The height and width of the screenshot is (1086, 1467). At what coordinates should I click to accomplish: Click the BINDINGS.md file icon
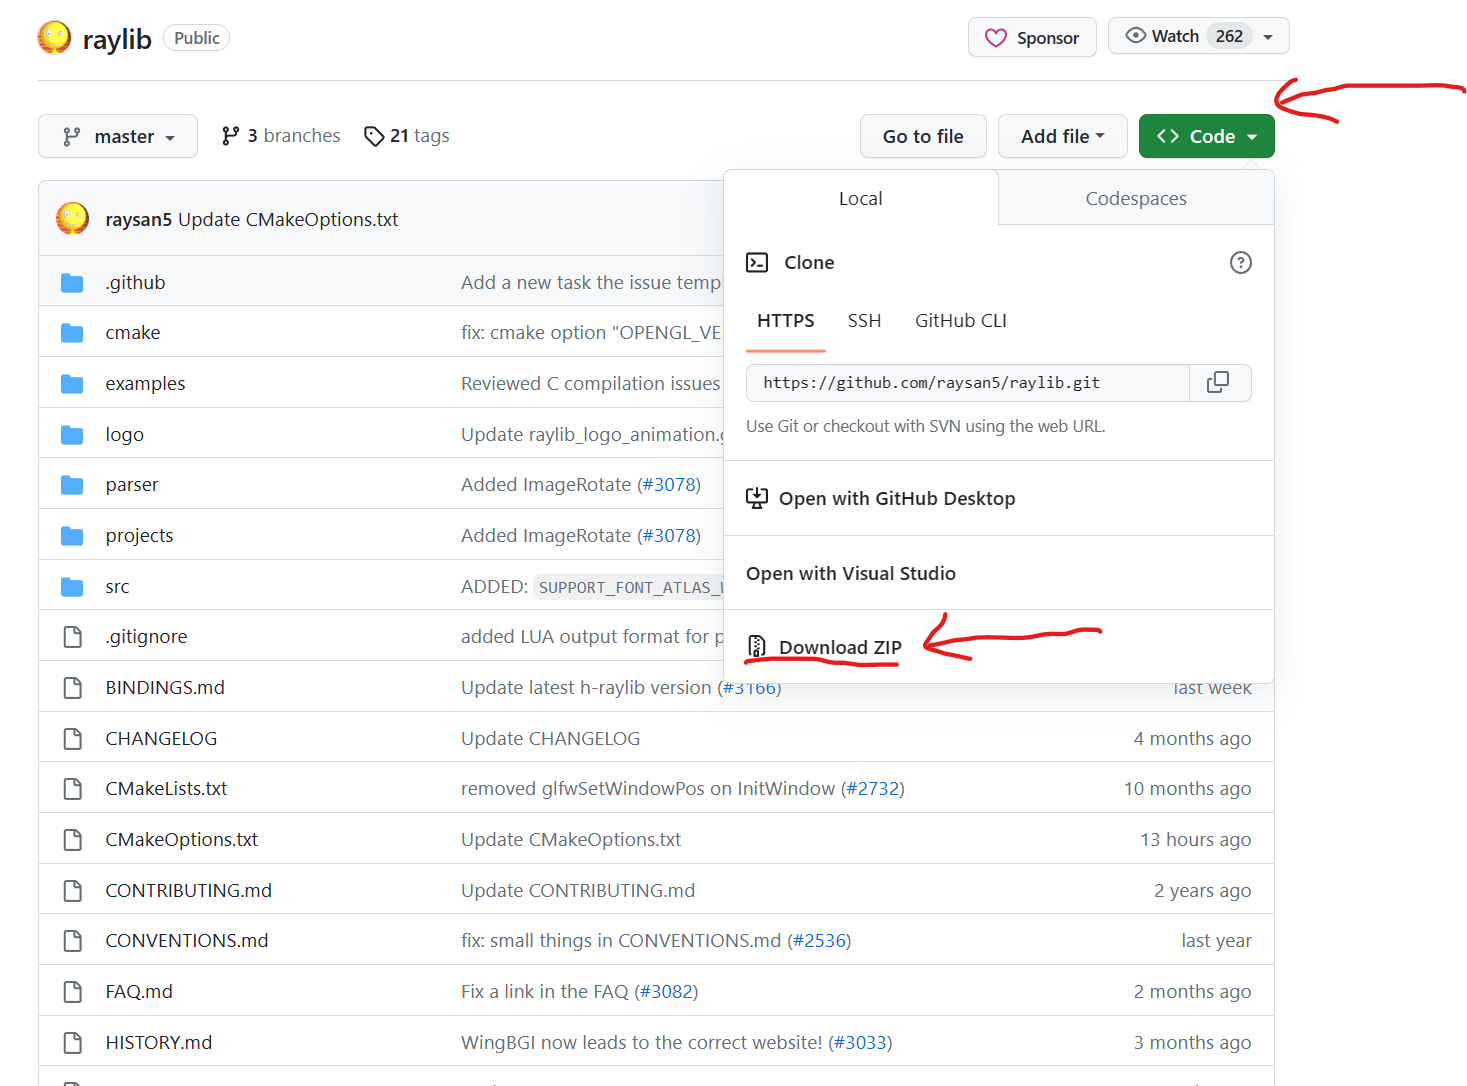coord(72,688)
